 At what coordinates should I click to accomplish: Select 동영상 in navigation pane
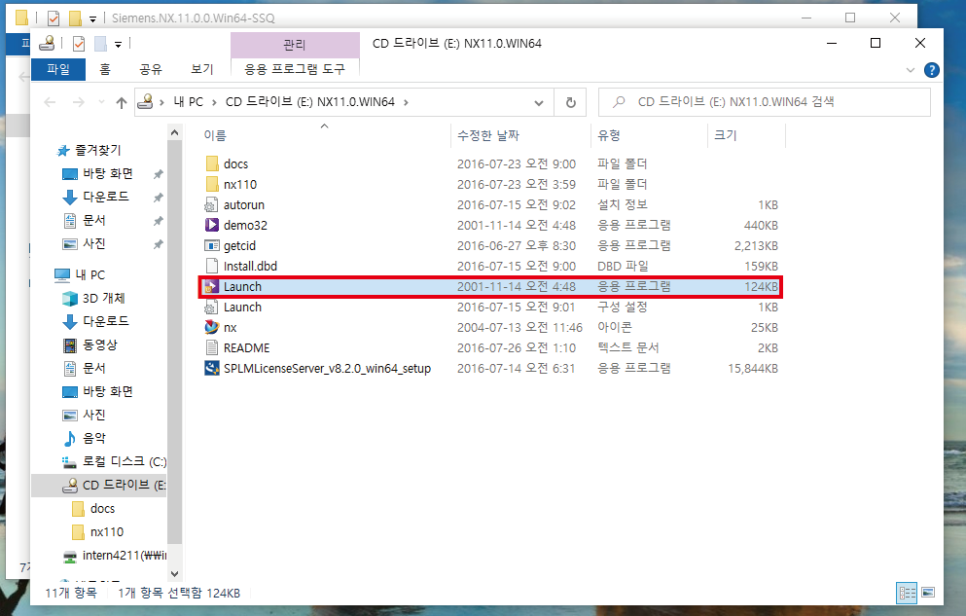pos(99,345)
